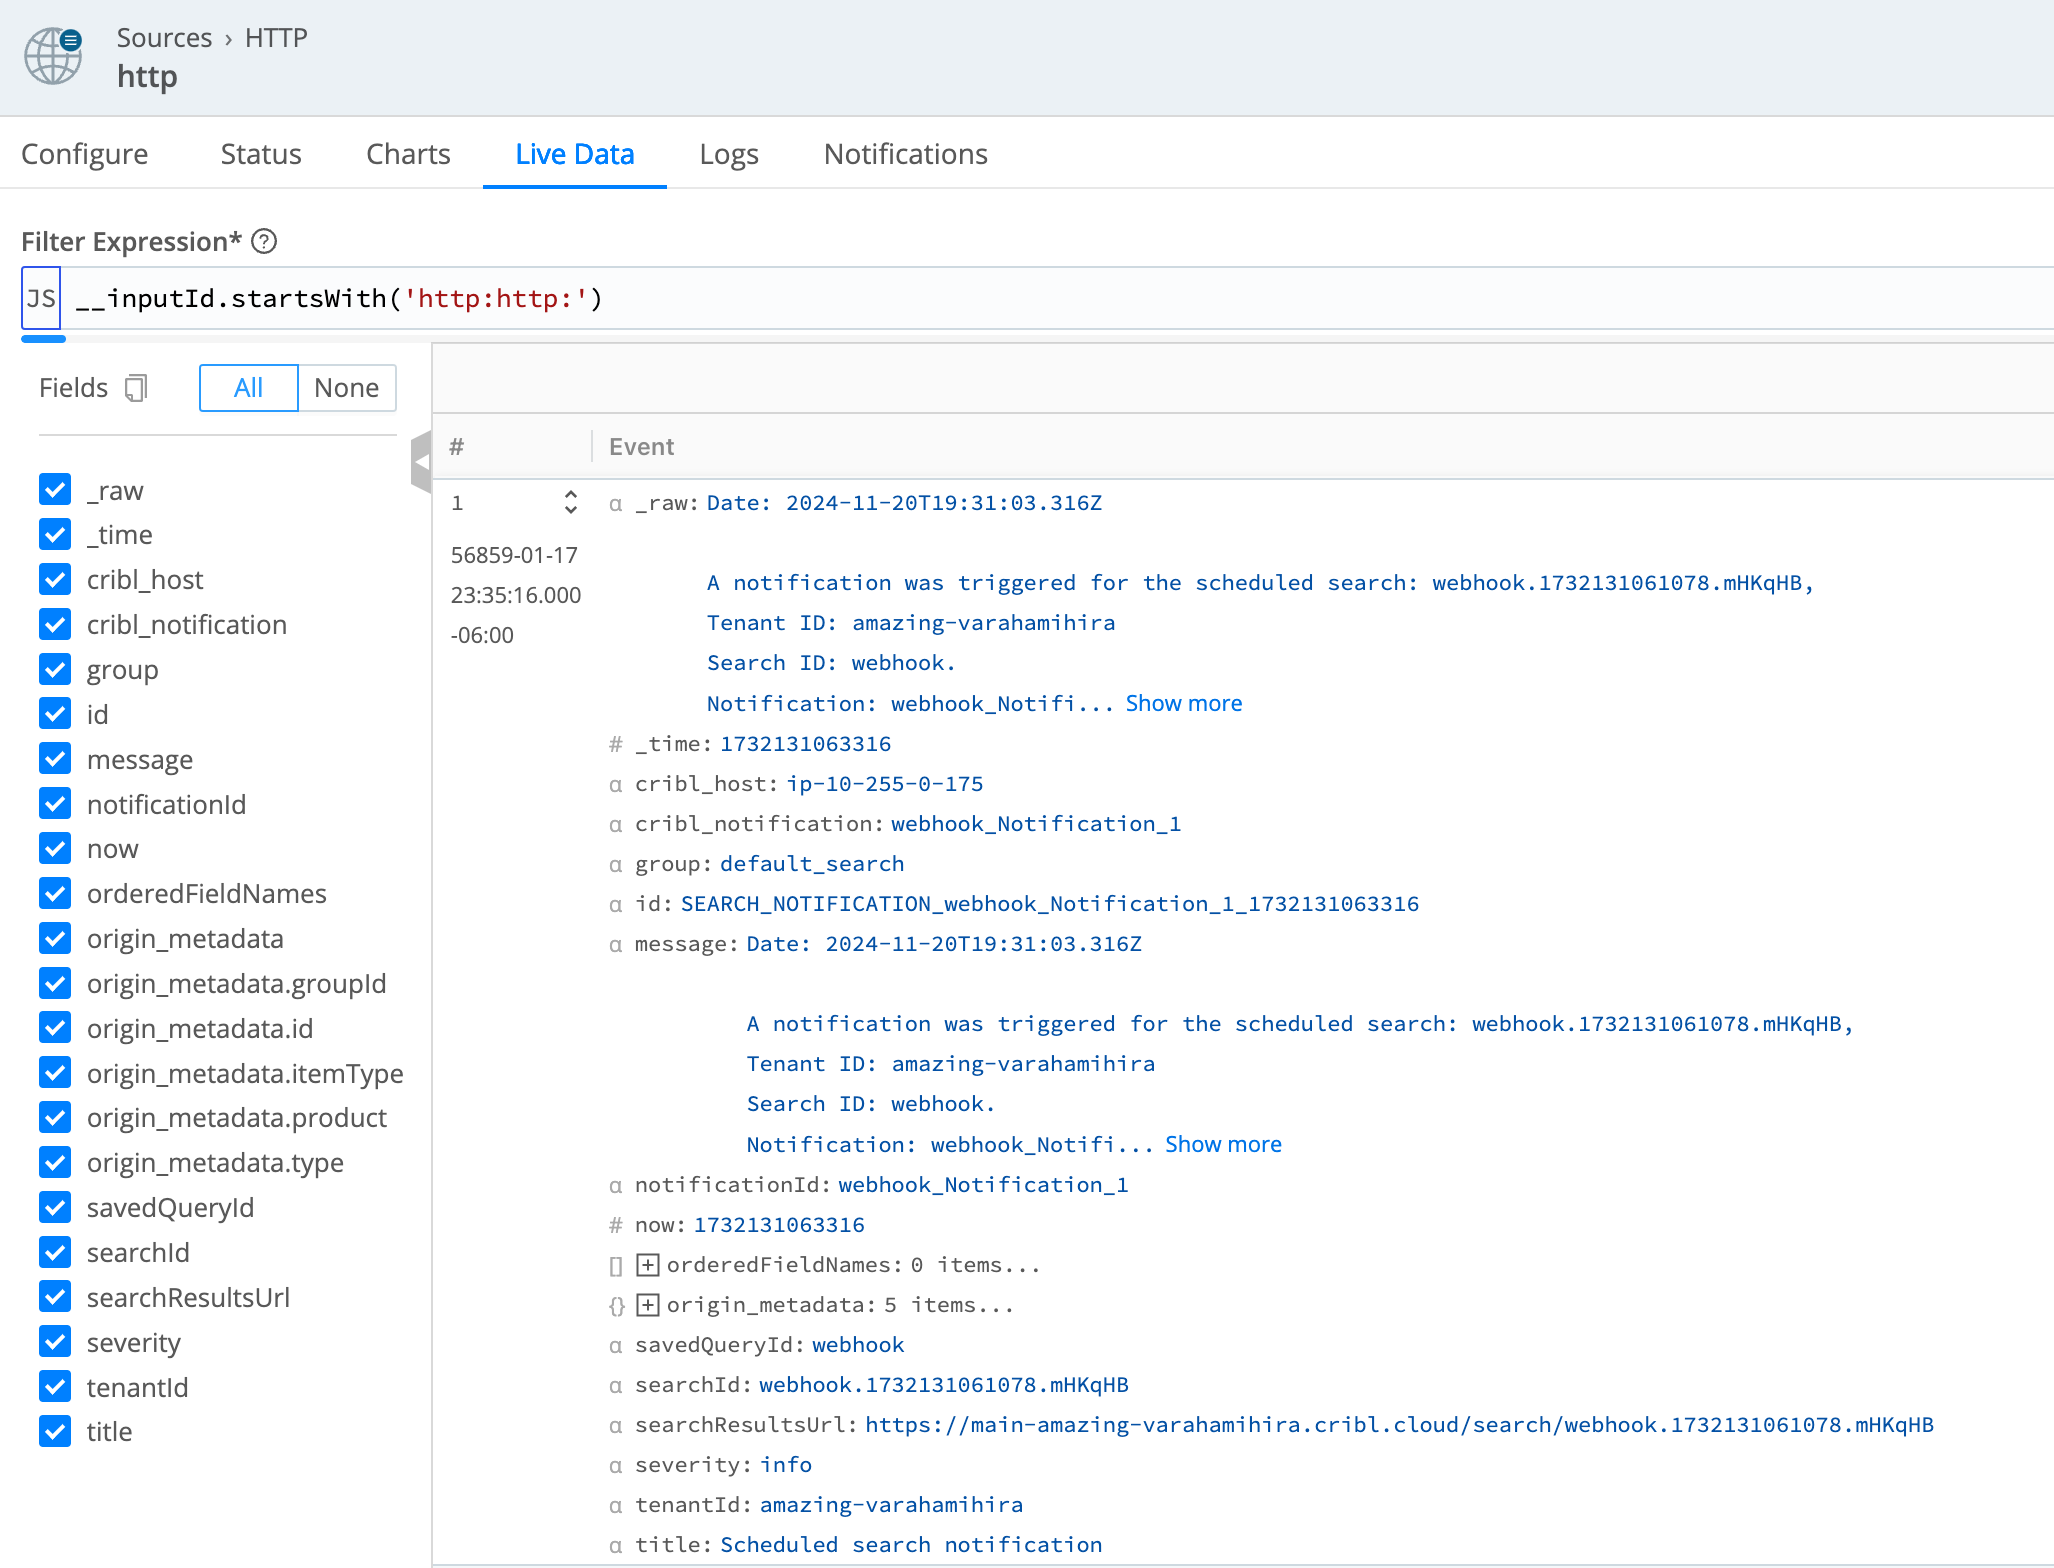Click into the Filter Expression input

[x=1000, y=298]
